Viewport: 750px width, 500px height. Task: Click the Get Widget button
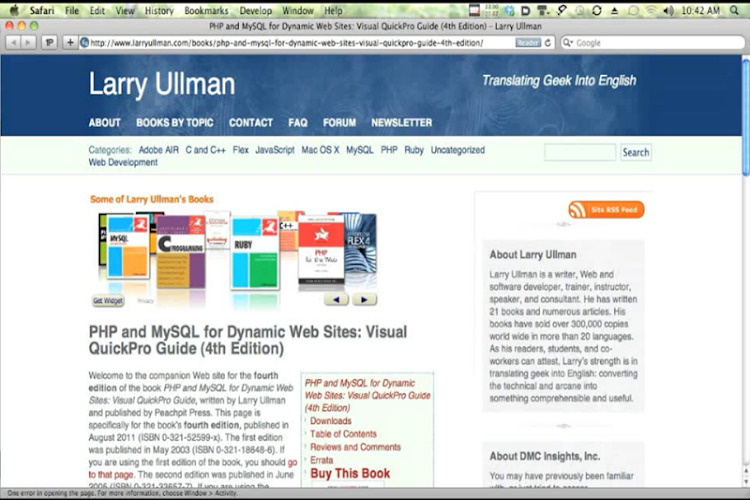click(108, 300)
